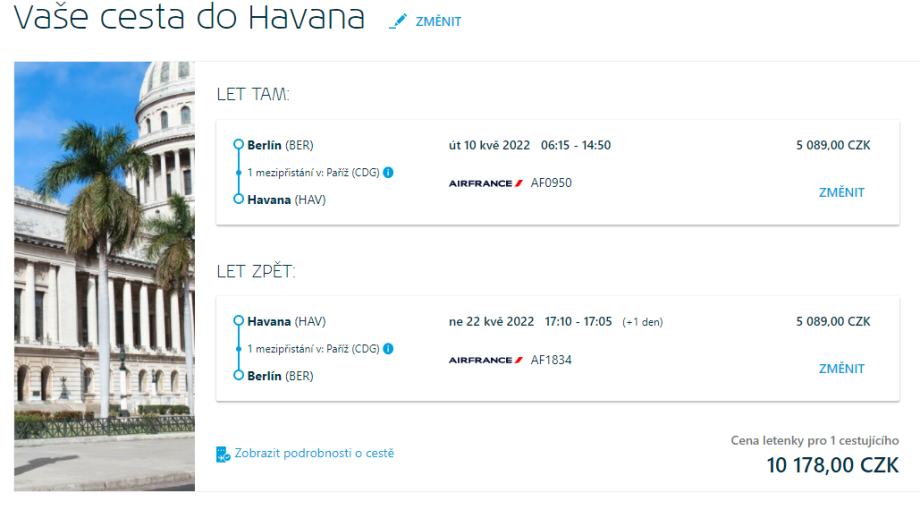The image size is (920, 510).
Task: Click the Air France logo on return flight
Action: pos(486,360)
